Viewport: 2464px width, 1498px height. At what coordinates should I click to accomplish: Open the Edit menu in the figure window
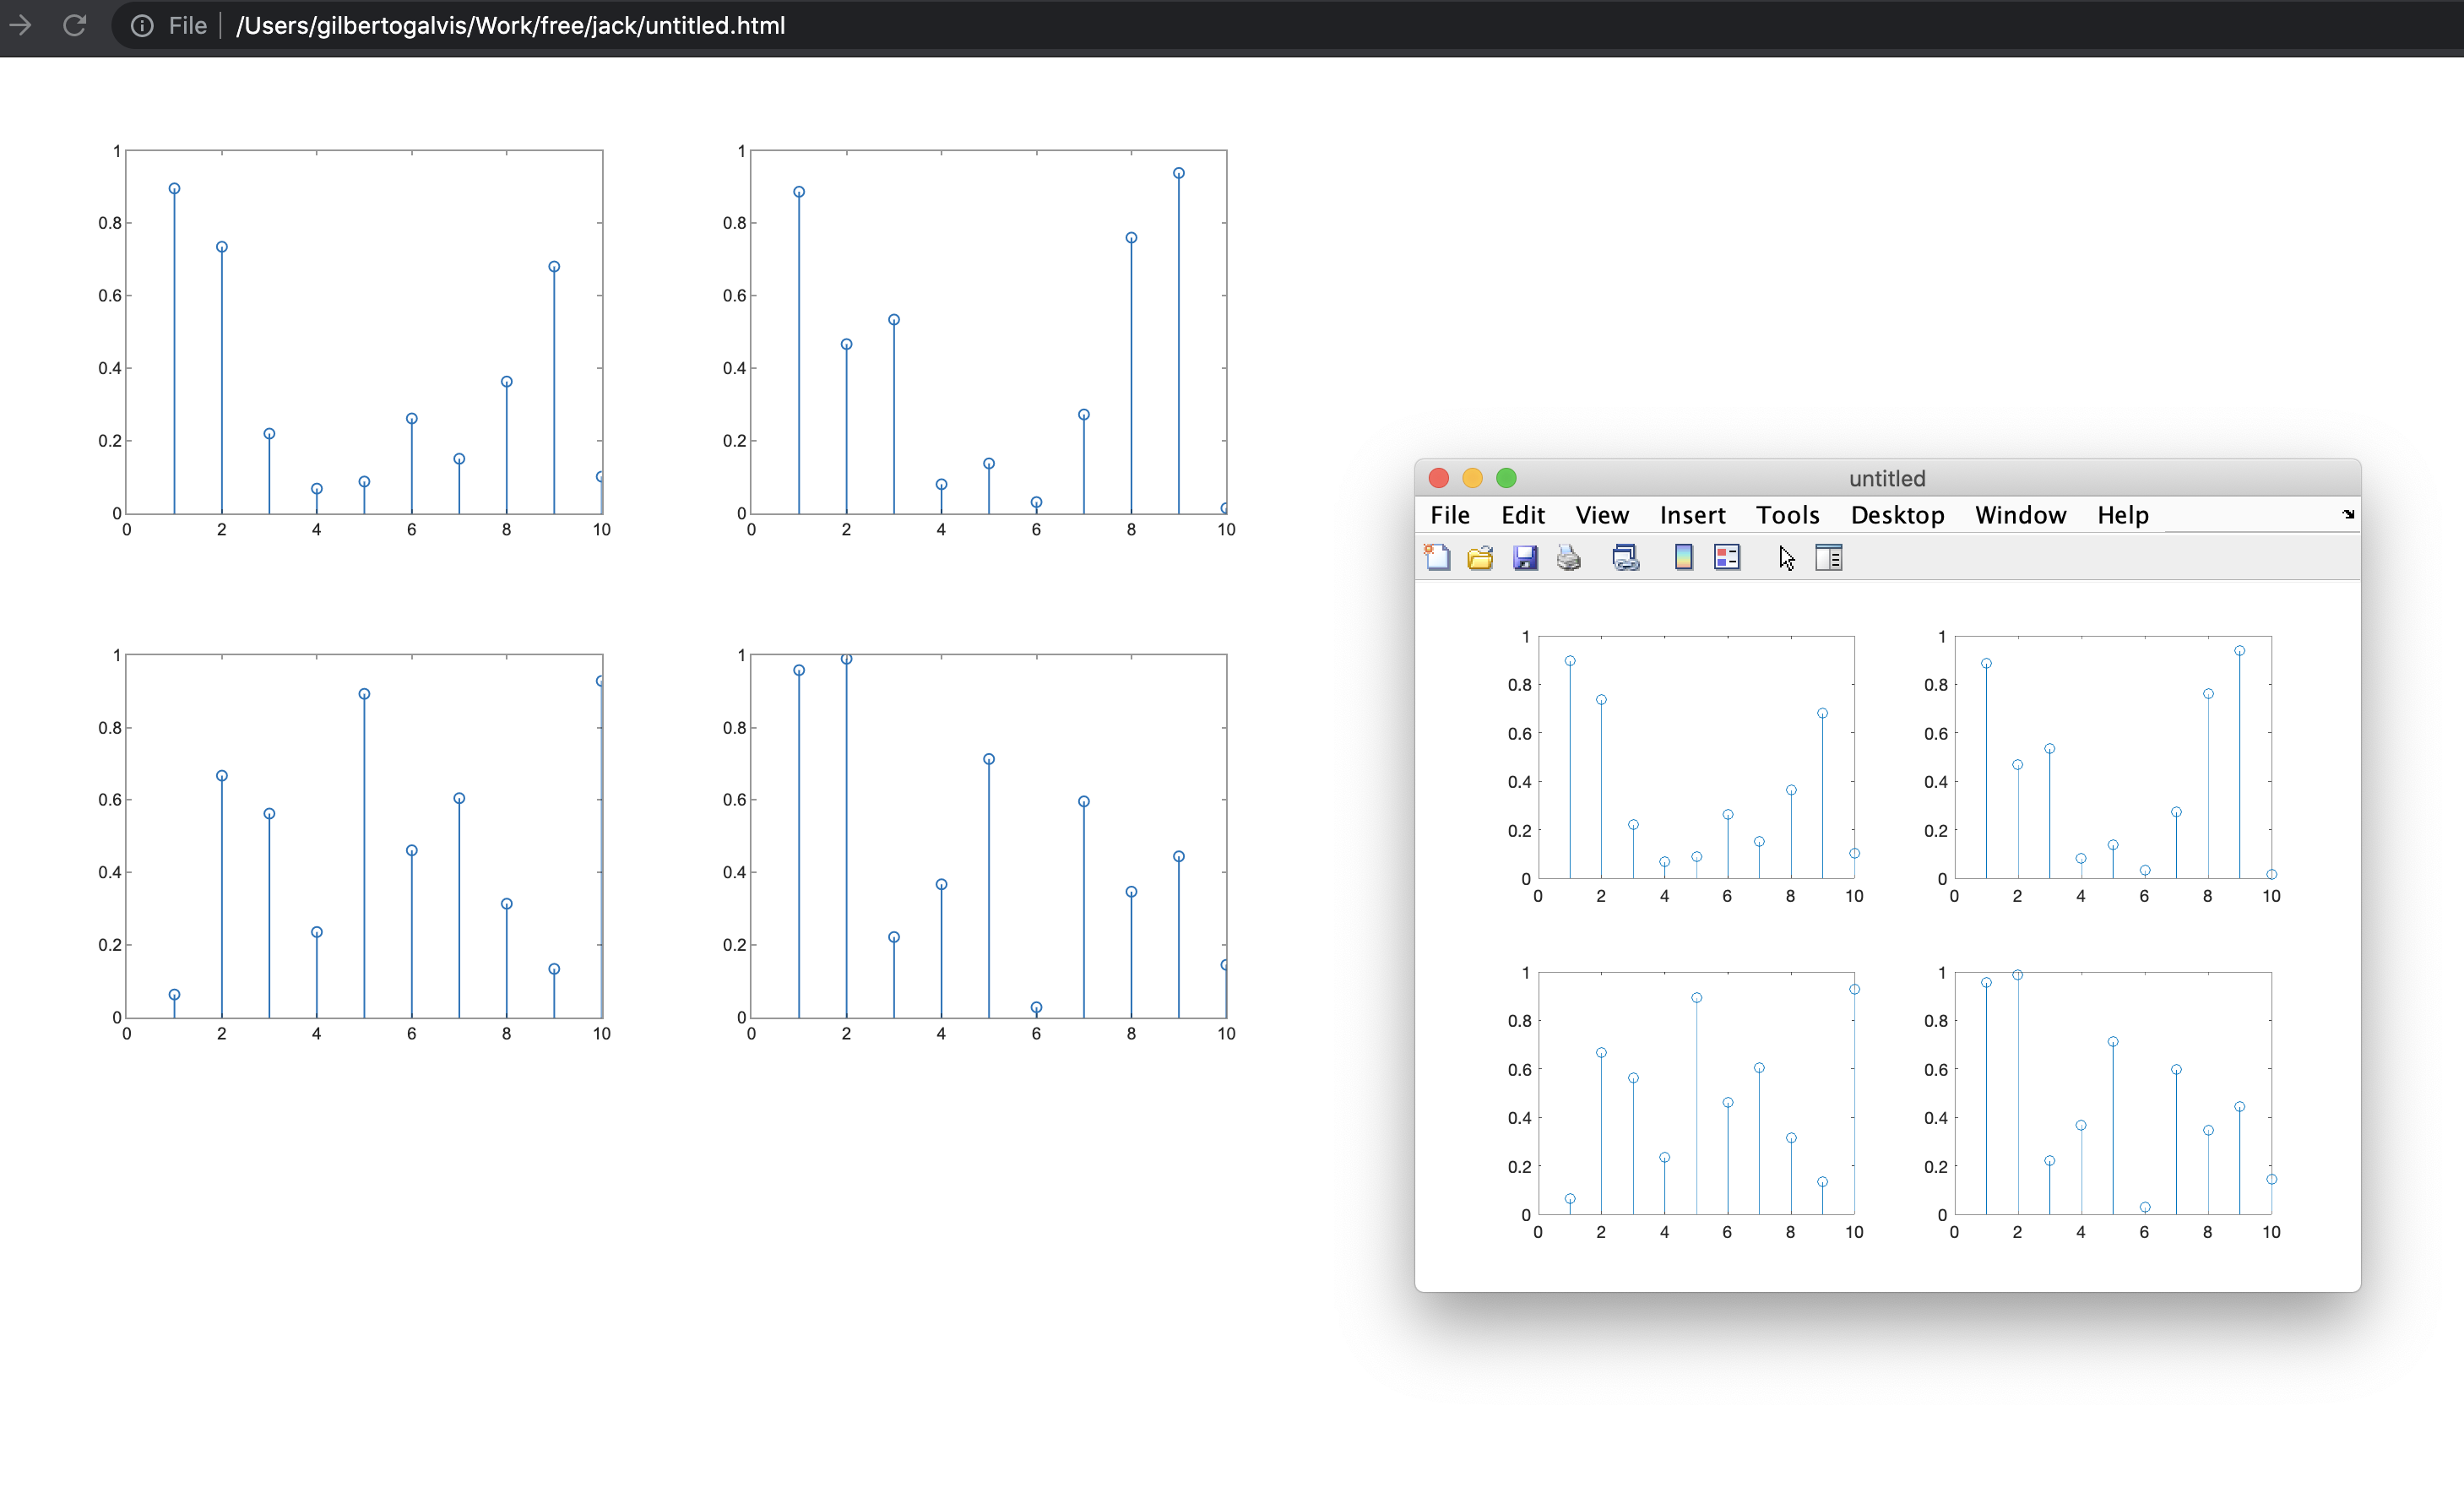pos(1523,515)
